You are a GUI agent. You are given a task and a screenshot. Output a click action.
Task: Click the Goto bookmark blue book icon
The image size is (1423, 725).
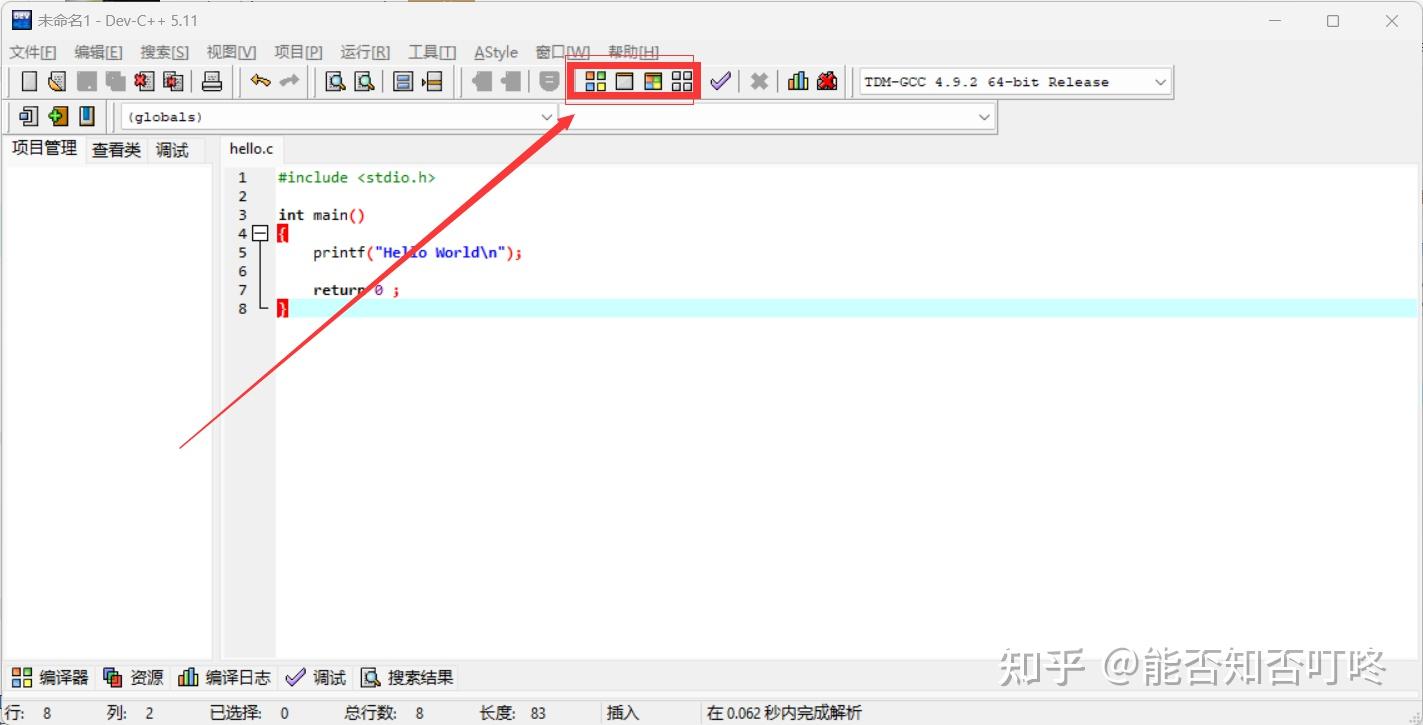pyautogui.click(x=87, y=116)
